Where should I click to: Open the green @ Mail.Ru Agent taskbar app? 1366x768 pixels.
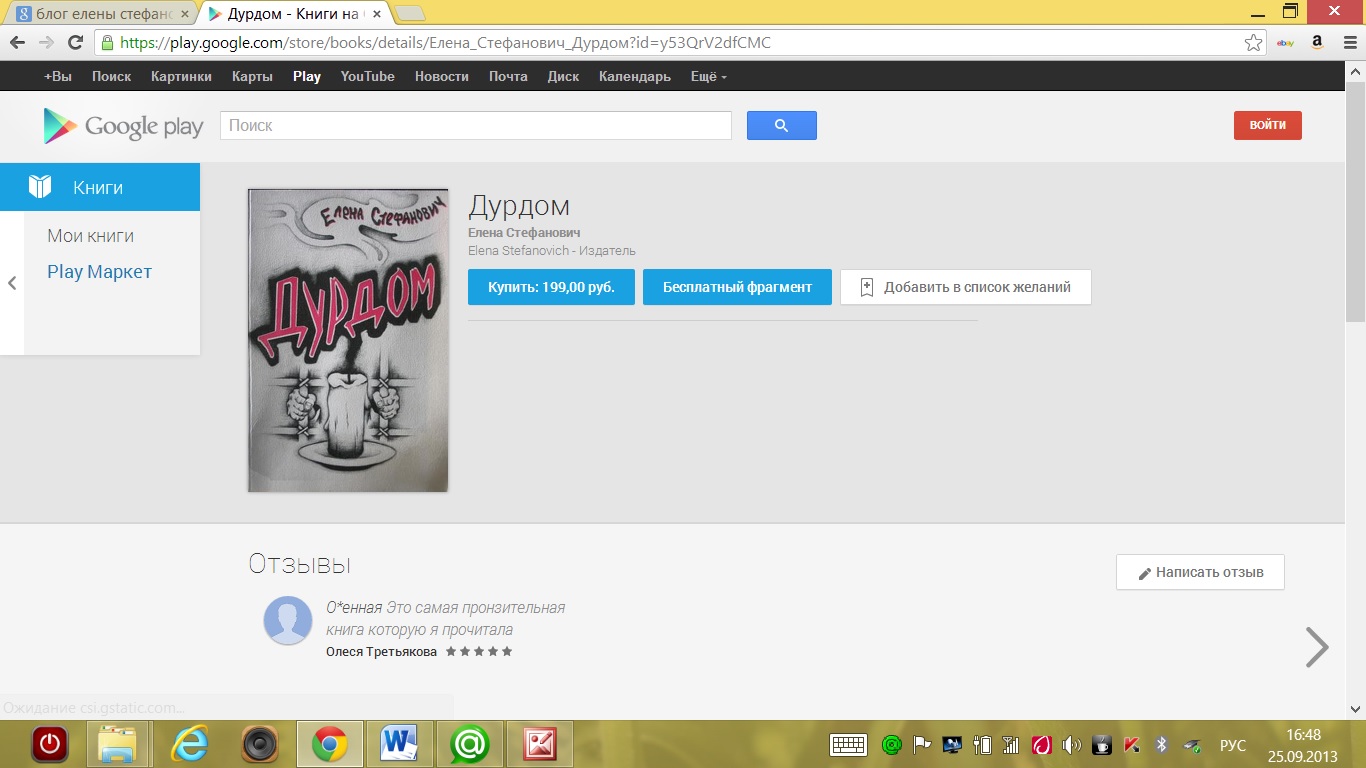point(468,744)
